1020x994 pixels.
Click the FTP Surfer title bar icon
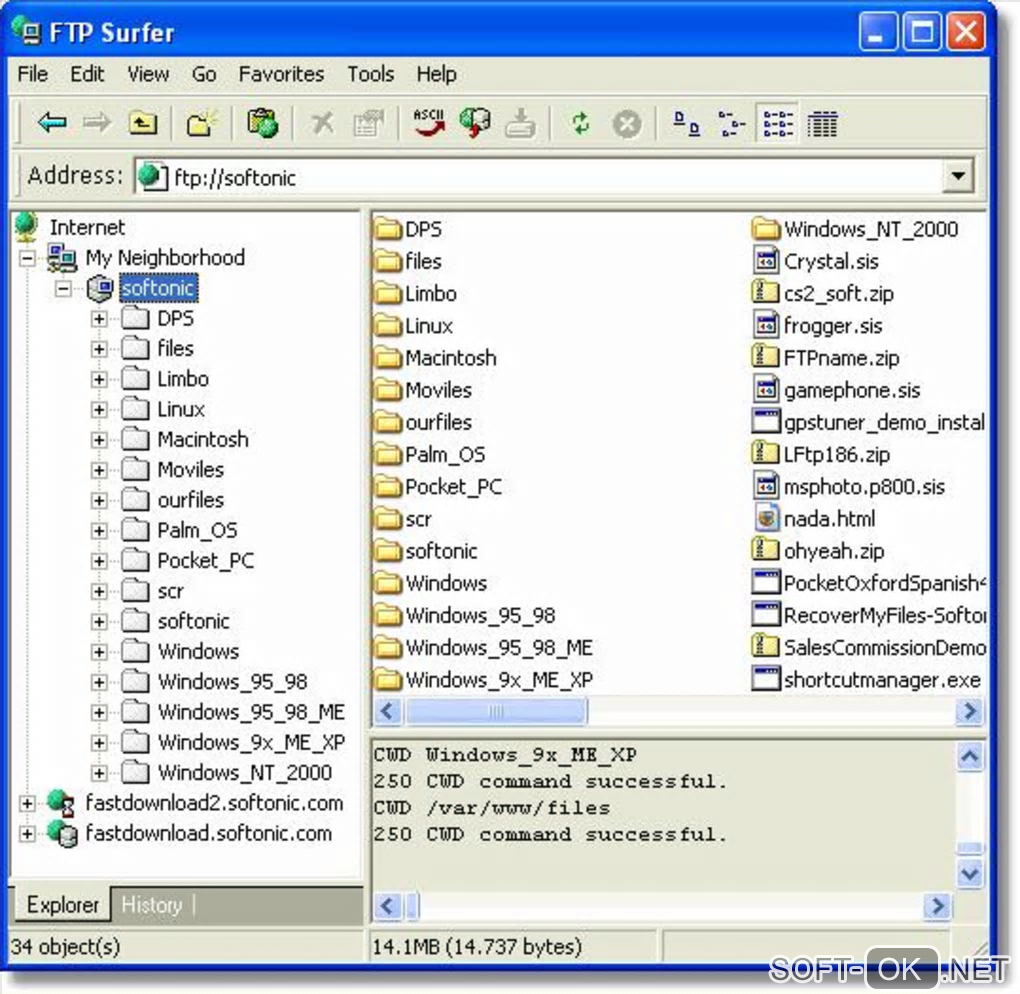point(27,31)
